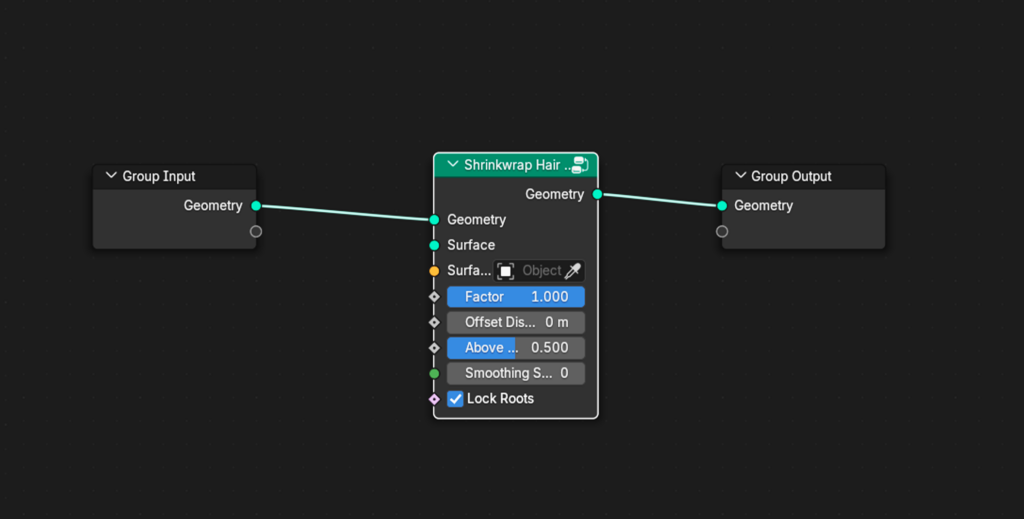Collapse the Group Input node
This screenshot has height=519, width=1024.
[111, 176]
